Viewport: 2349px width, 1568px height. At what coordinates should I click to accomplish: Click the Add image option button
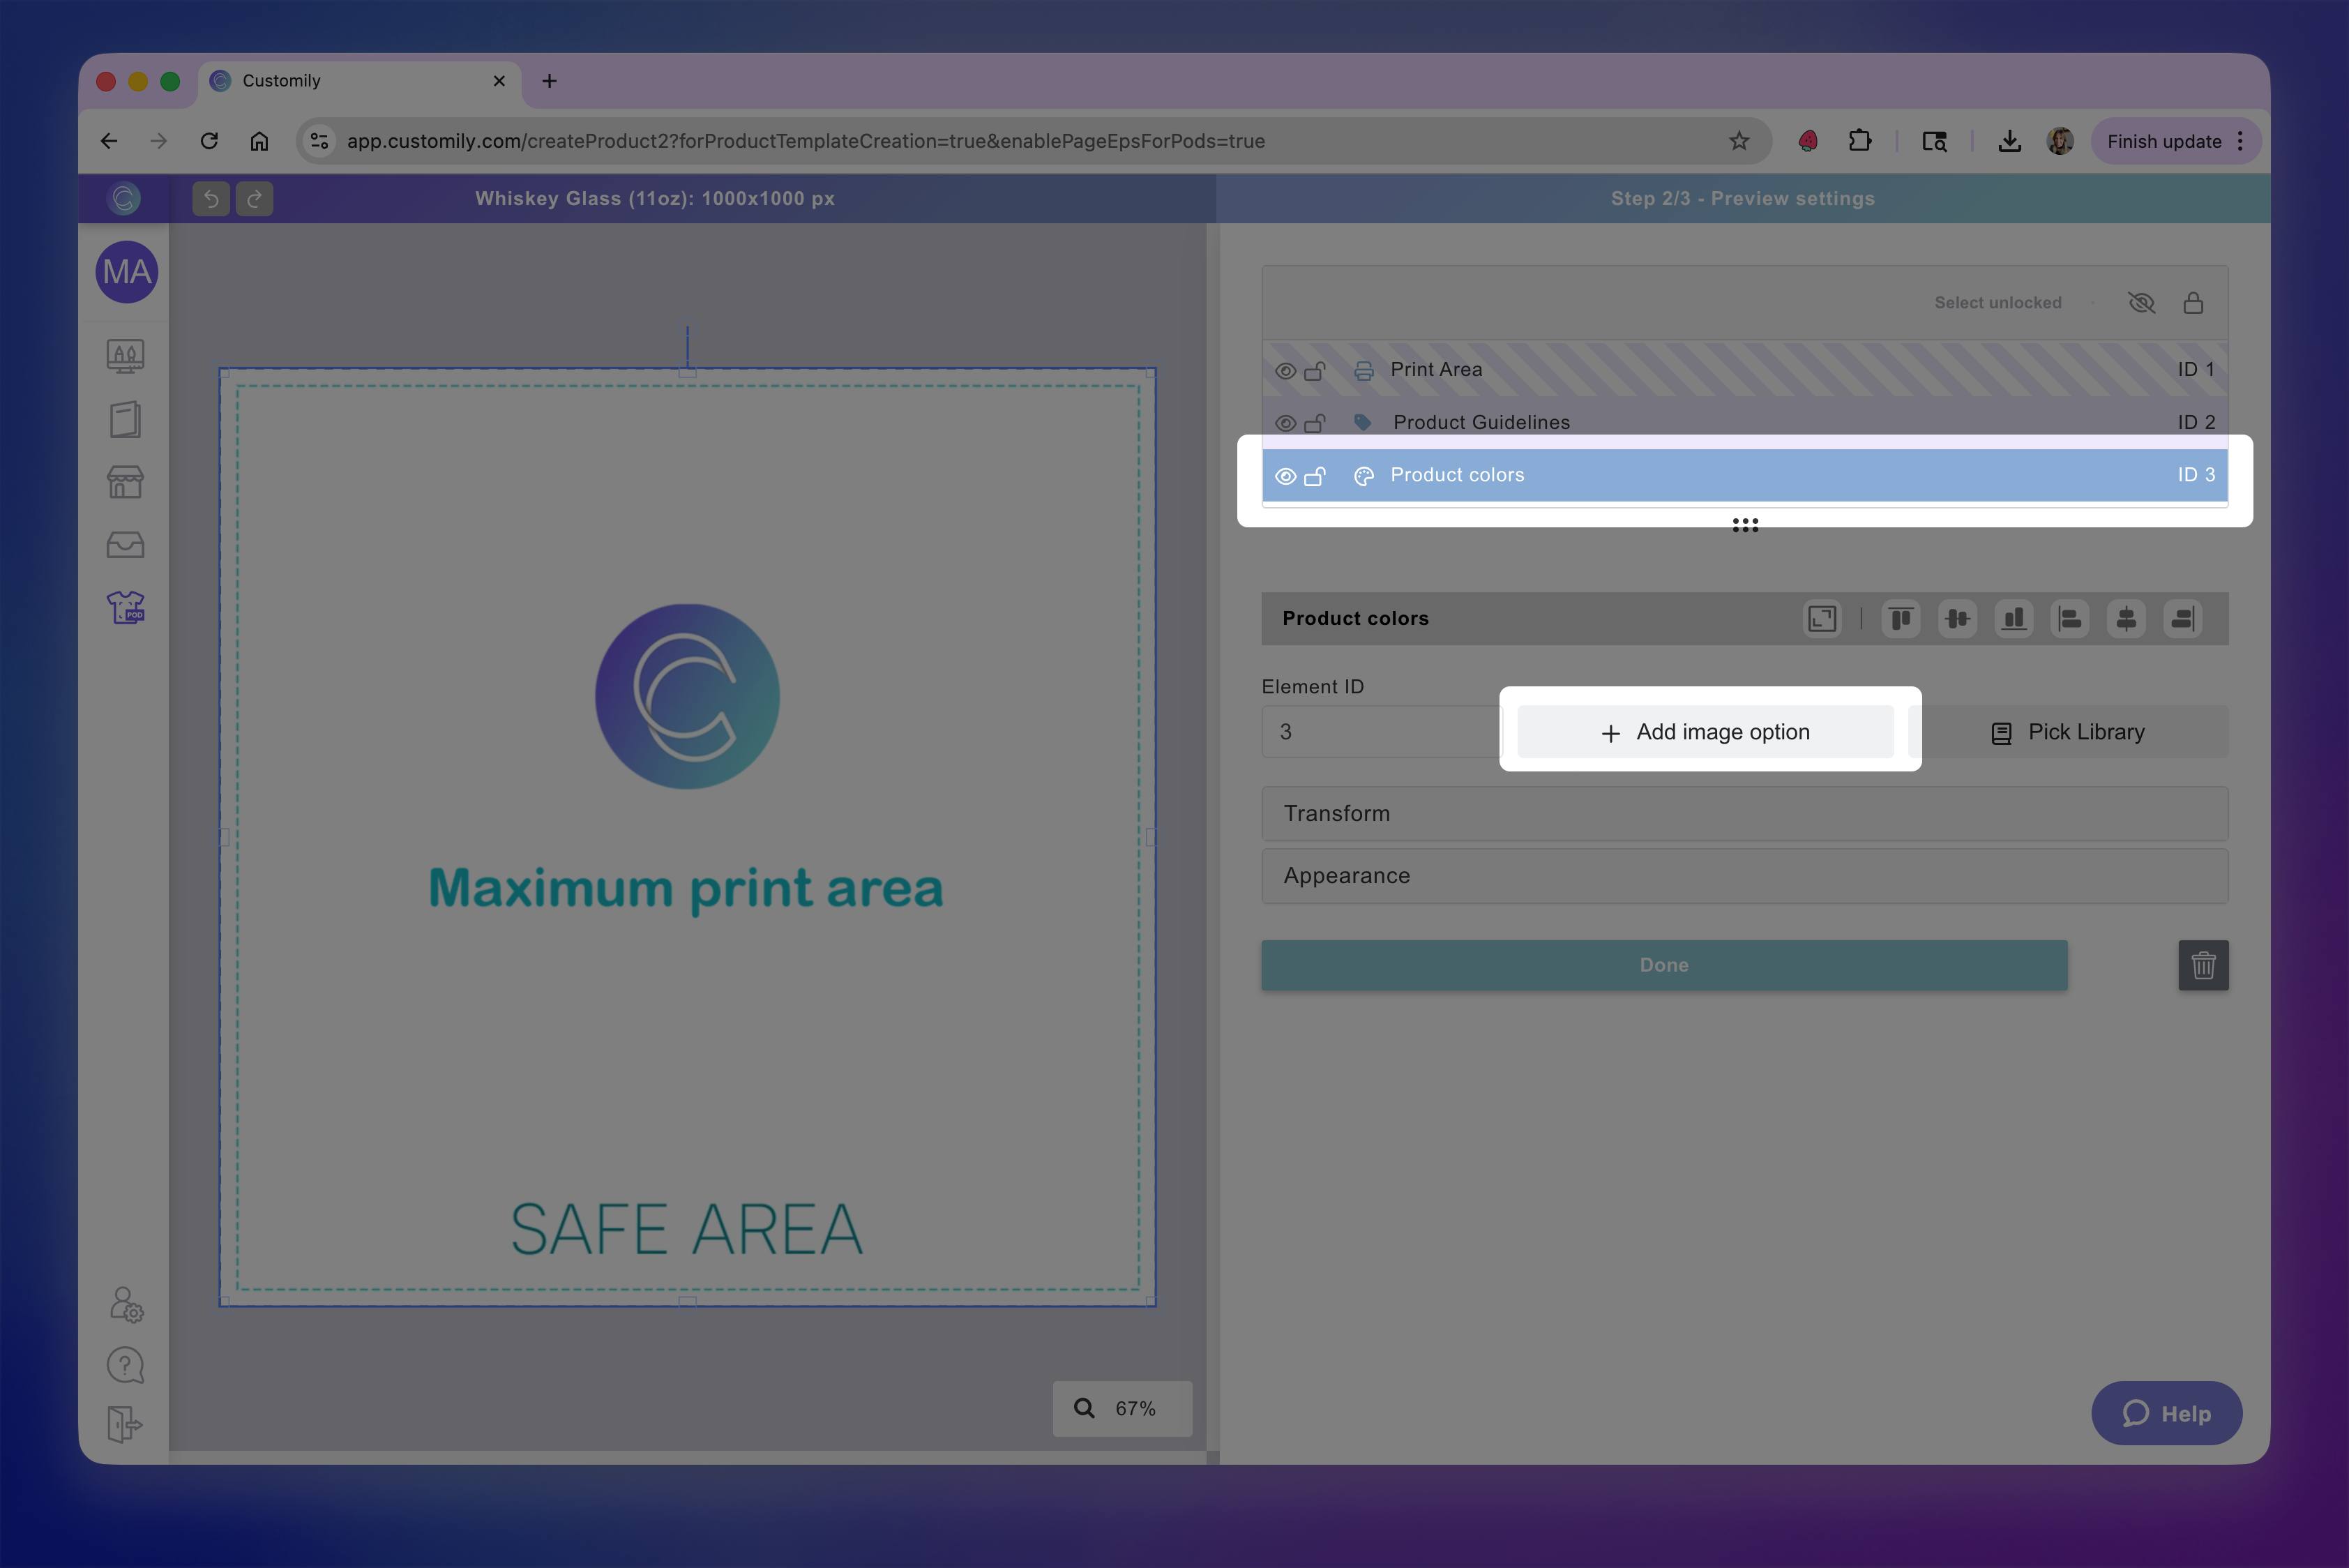point(1705,731)
